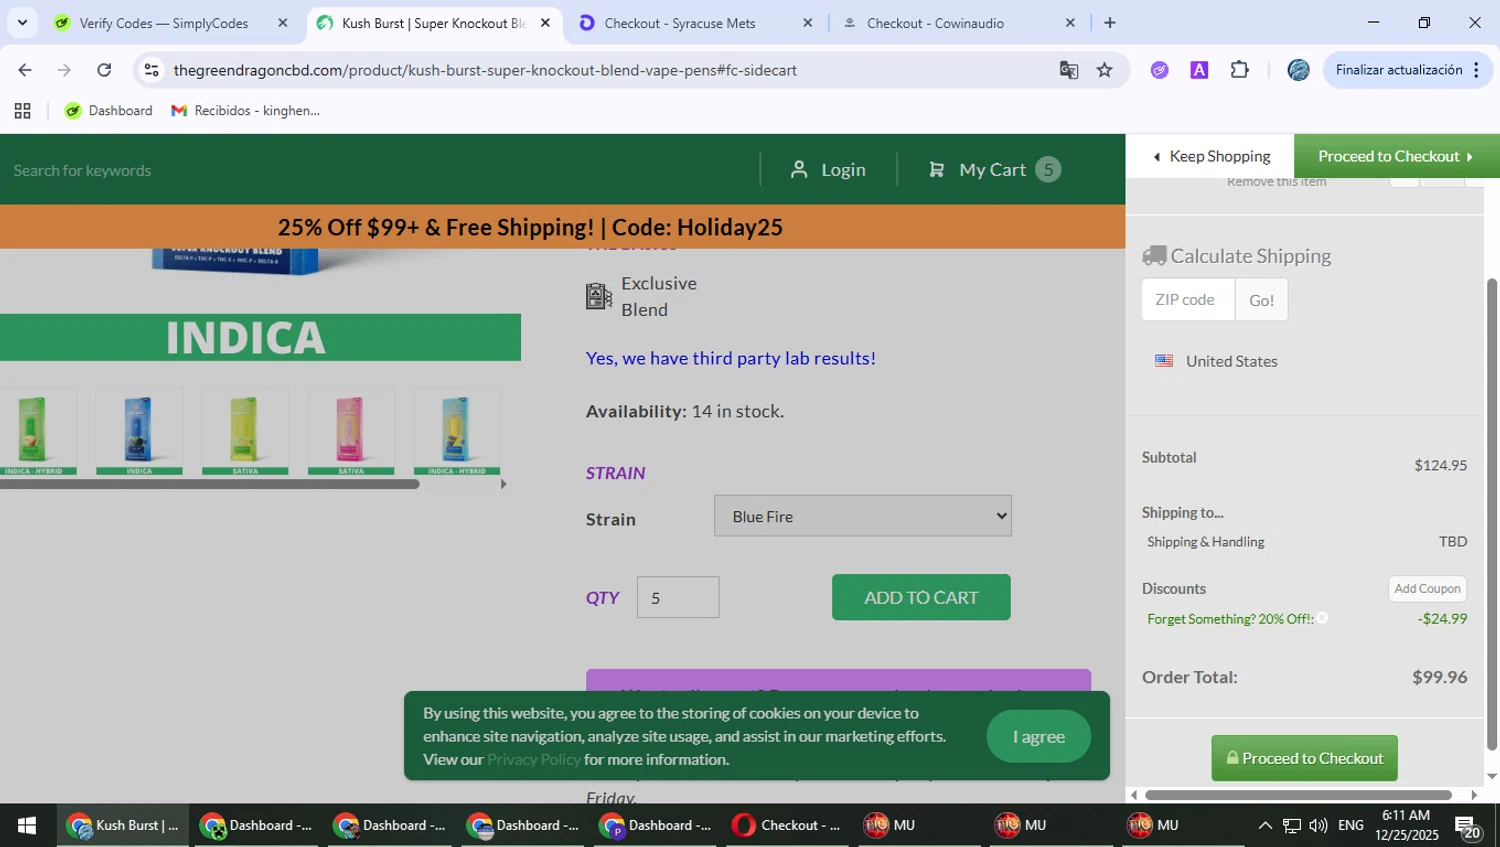
Task: Focus the ZIP code field
Action: (x=1188, y=300)
